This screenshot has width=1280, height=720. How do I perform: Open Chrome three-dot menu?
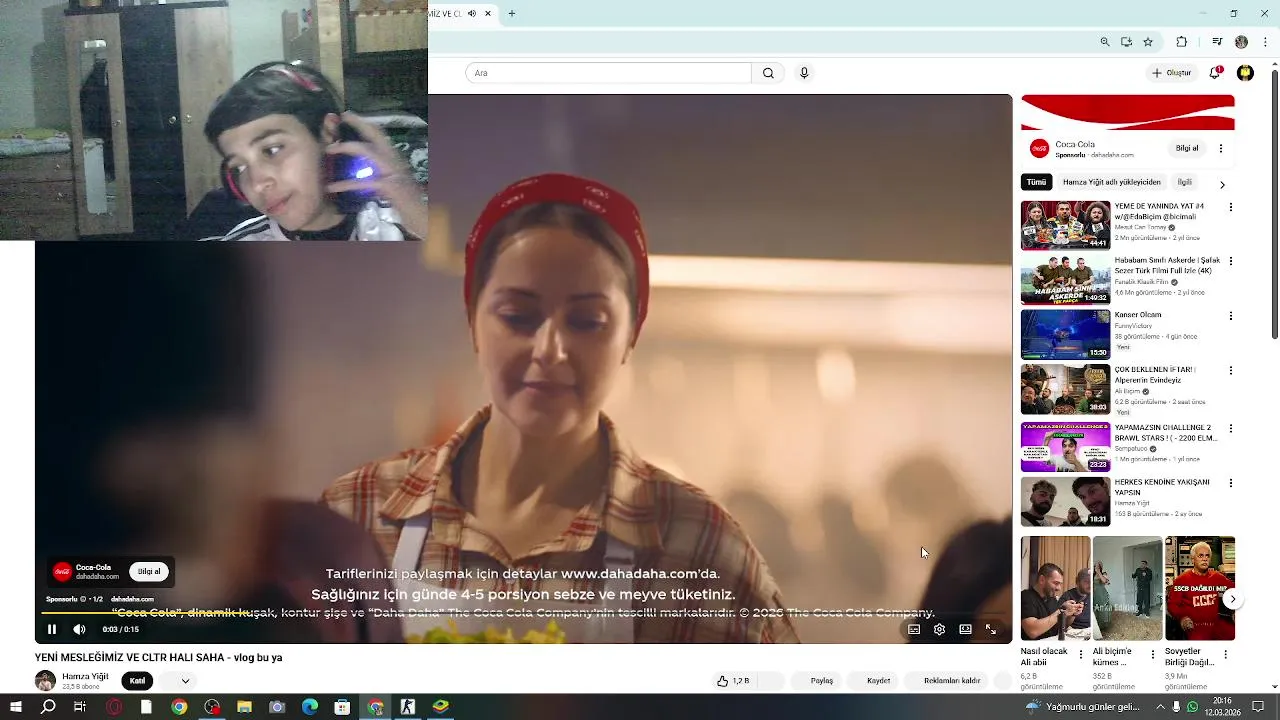[1264, 42]
